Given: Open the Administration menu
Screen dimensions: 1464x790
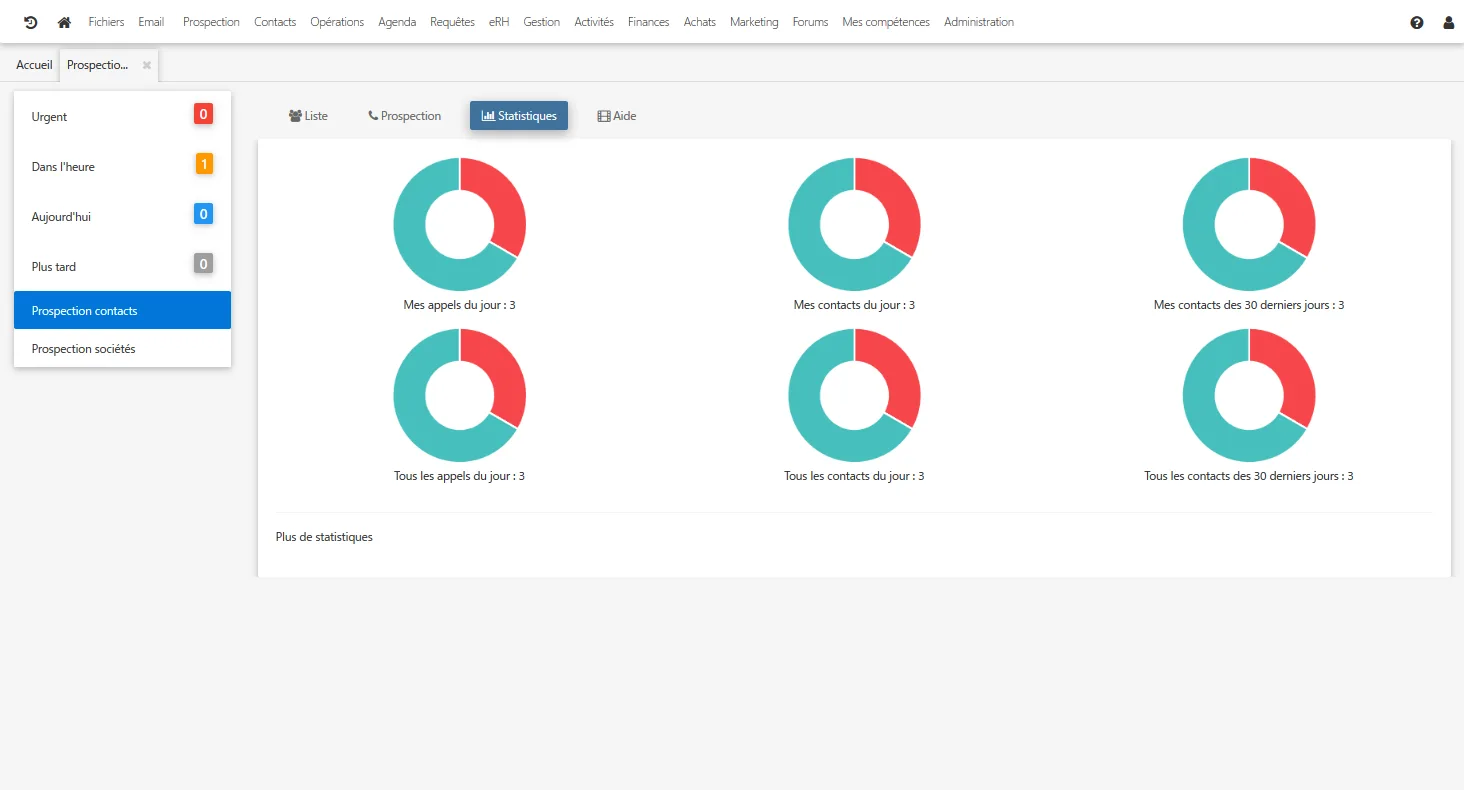Looking at the screenshot, I should 979,22.
